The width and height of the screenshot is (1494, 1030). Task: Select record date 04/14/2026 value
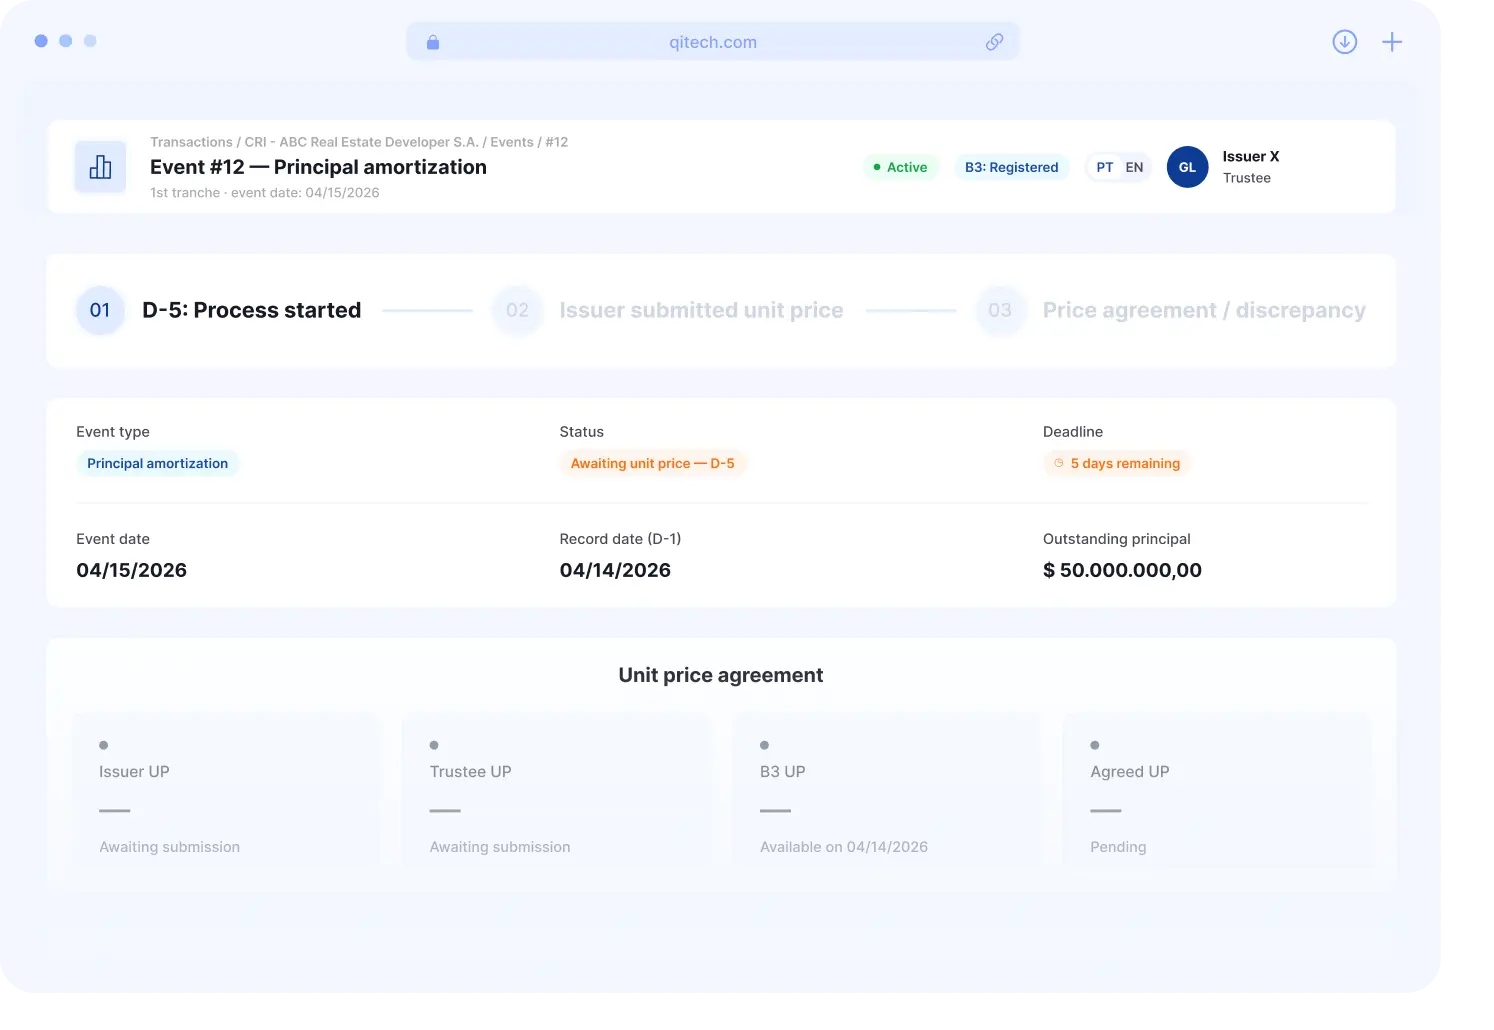click(615, 570)
